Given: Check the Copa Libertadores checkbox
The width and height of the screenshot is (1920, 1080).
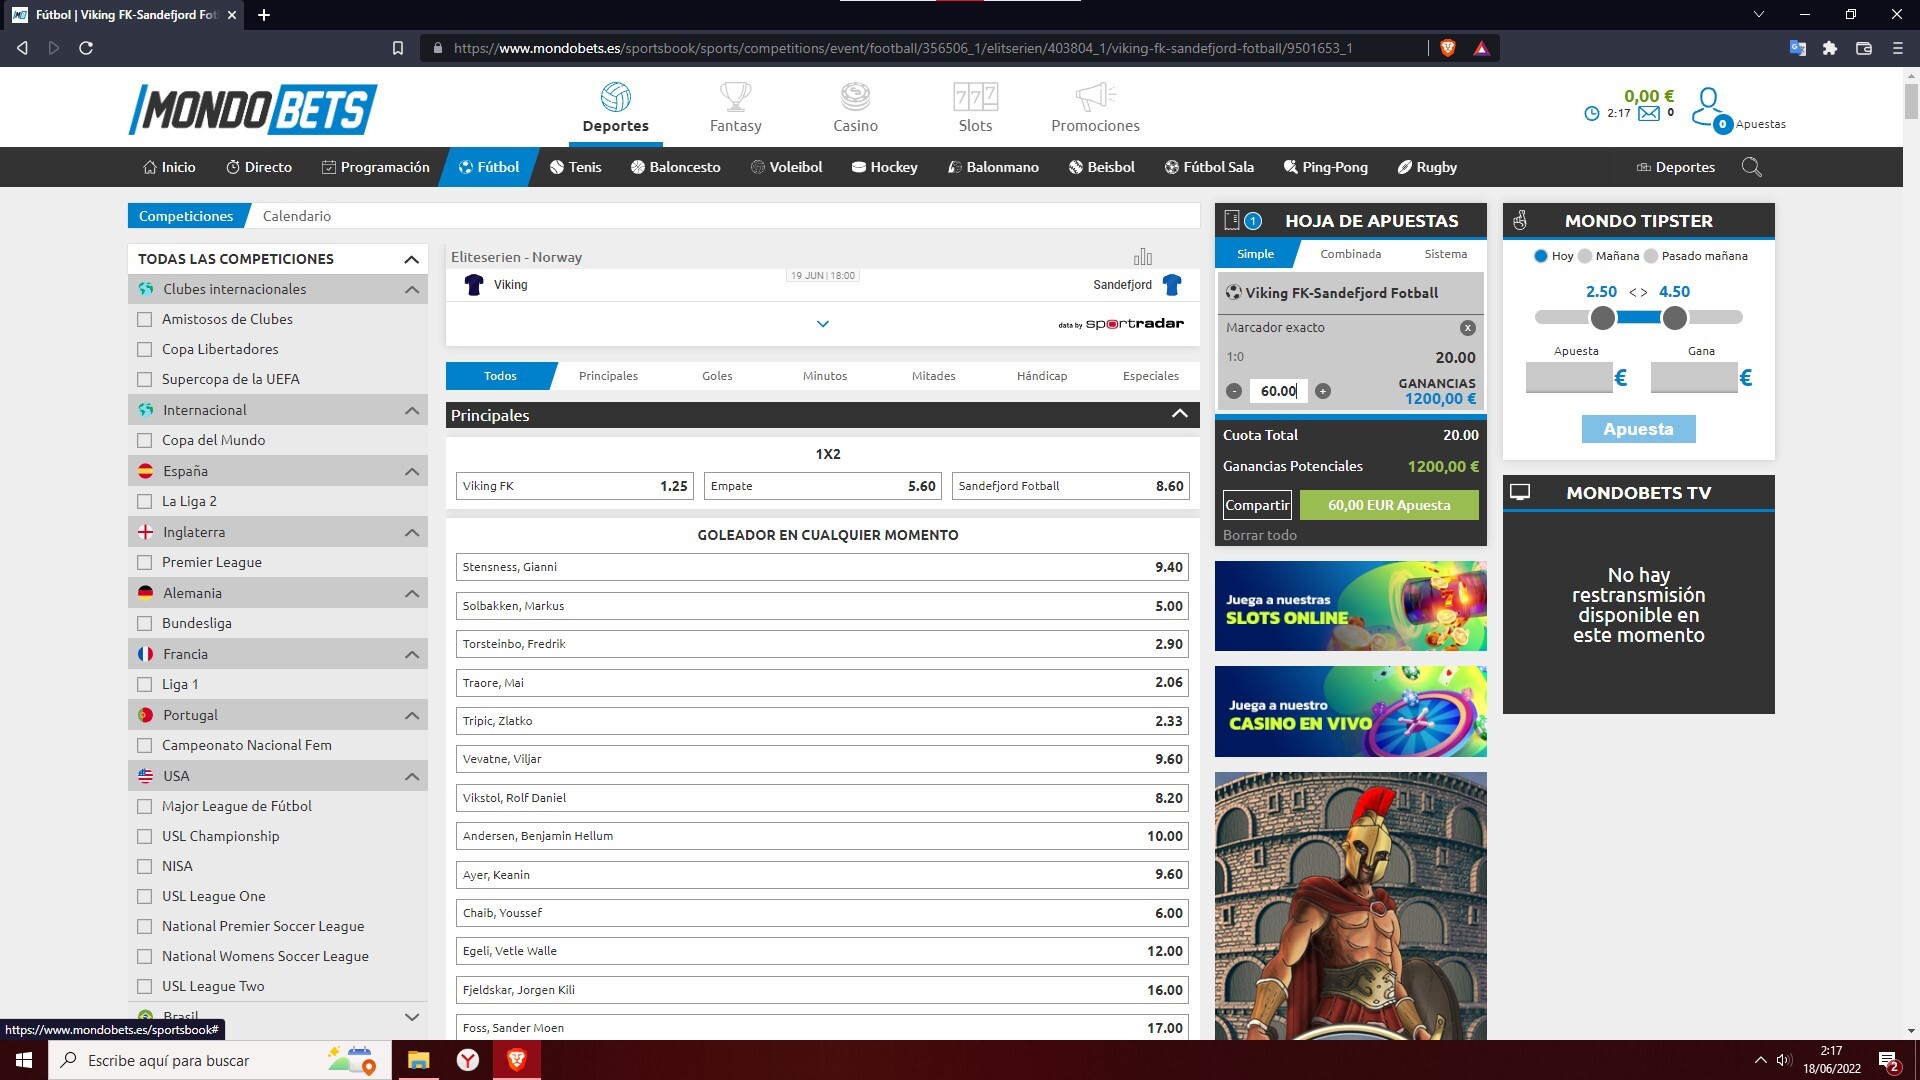Looking at the screenshot, I should point(145,349).
